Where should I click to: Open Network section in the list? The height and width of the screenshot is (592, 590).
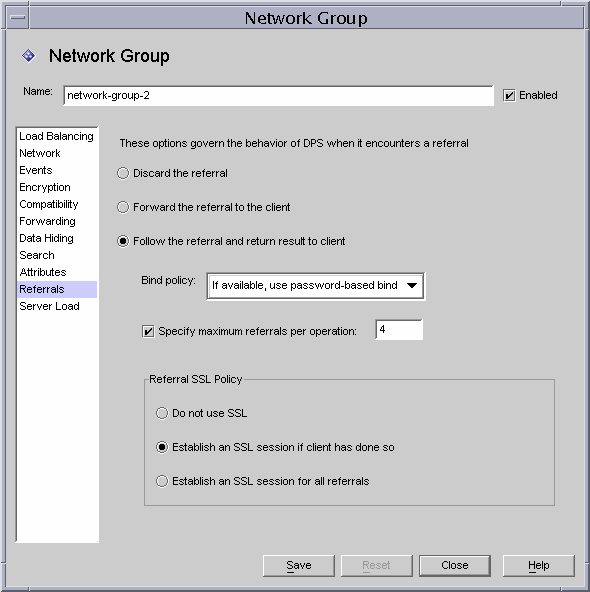tap(57, 153)
